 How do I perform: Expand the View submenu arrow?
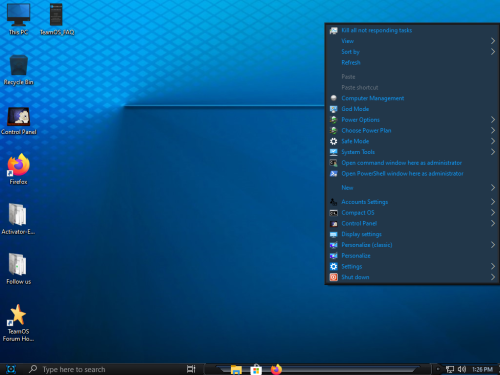coord(493,41)
